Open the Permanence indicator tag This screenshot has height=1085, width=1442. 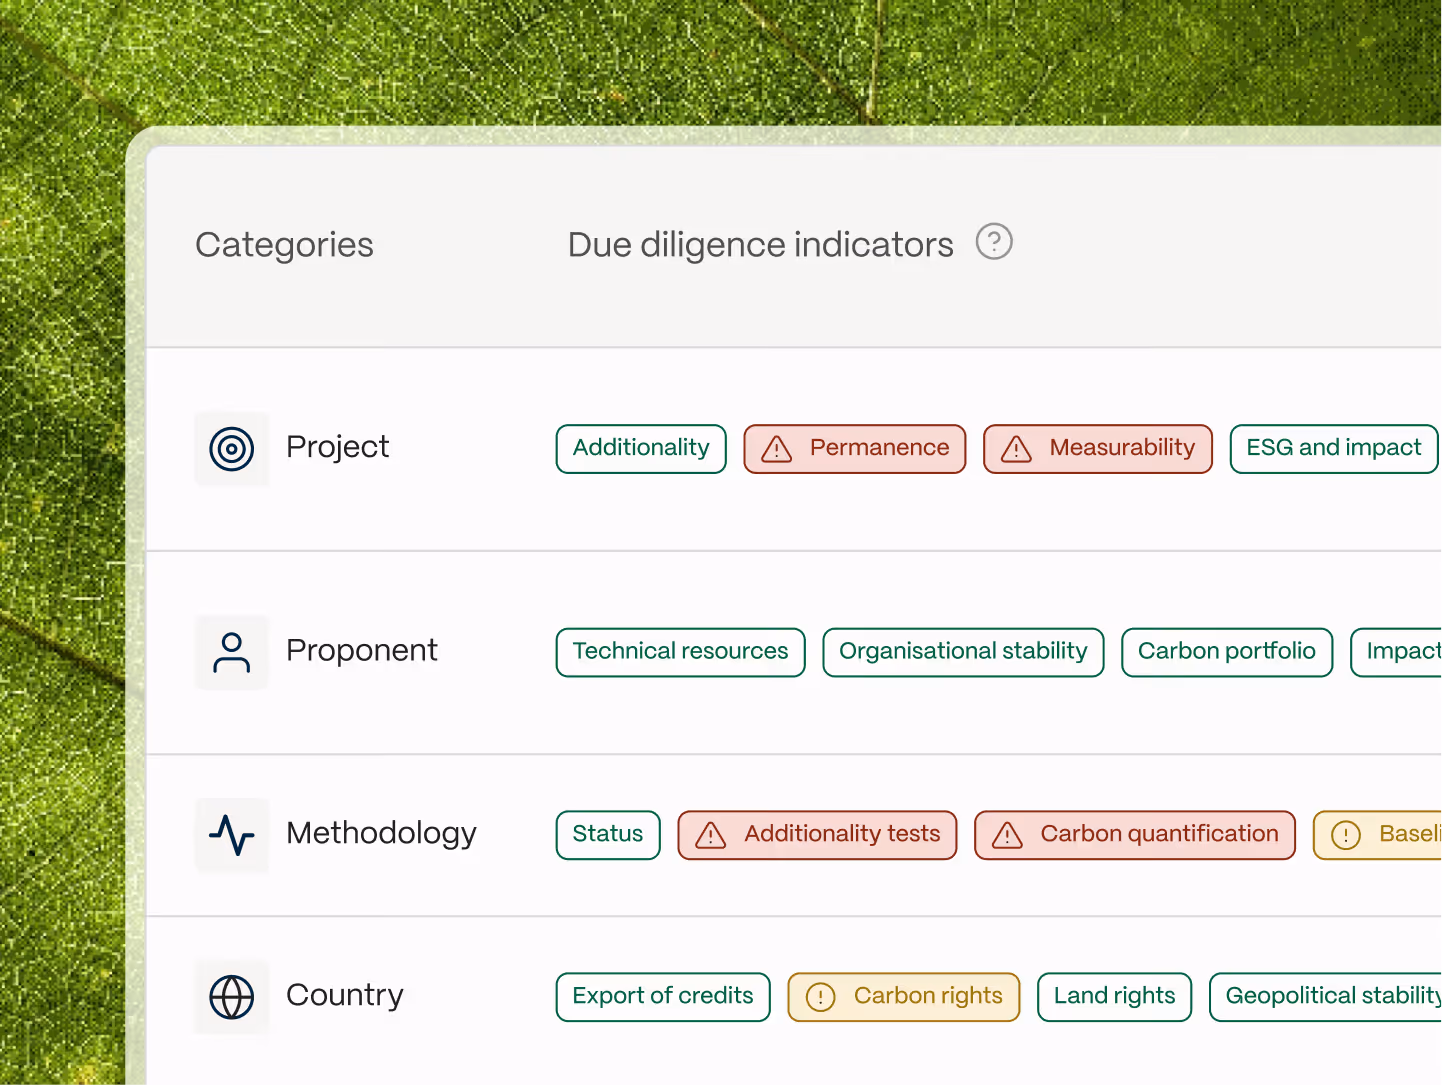coord(855,449)
